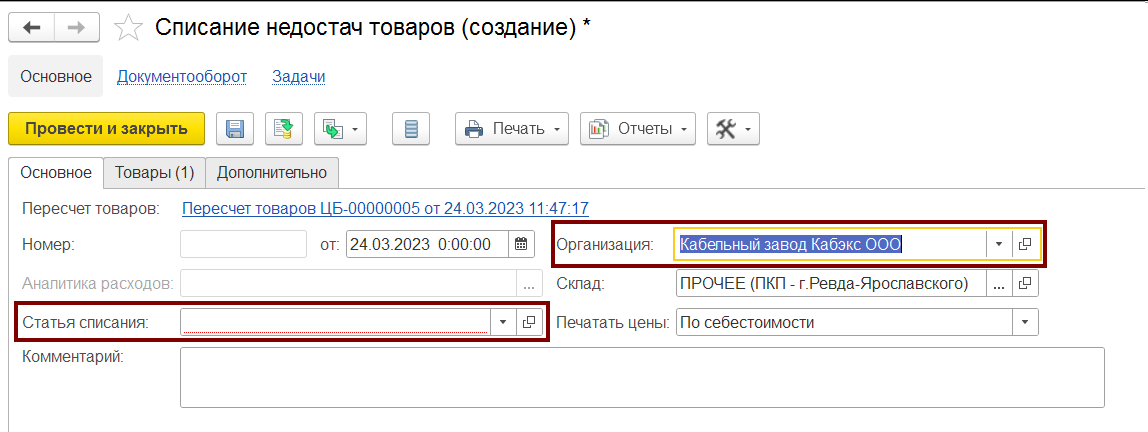Open the Отчеты reports menu
Screen dimensions: 1148x432
[x=638, y=129]
